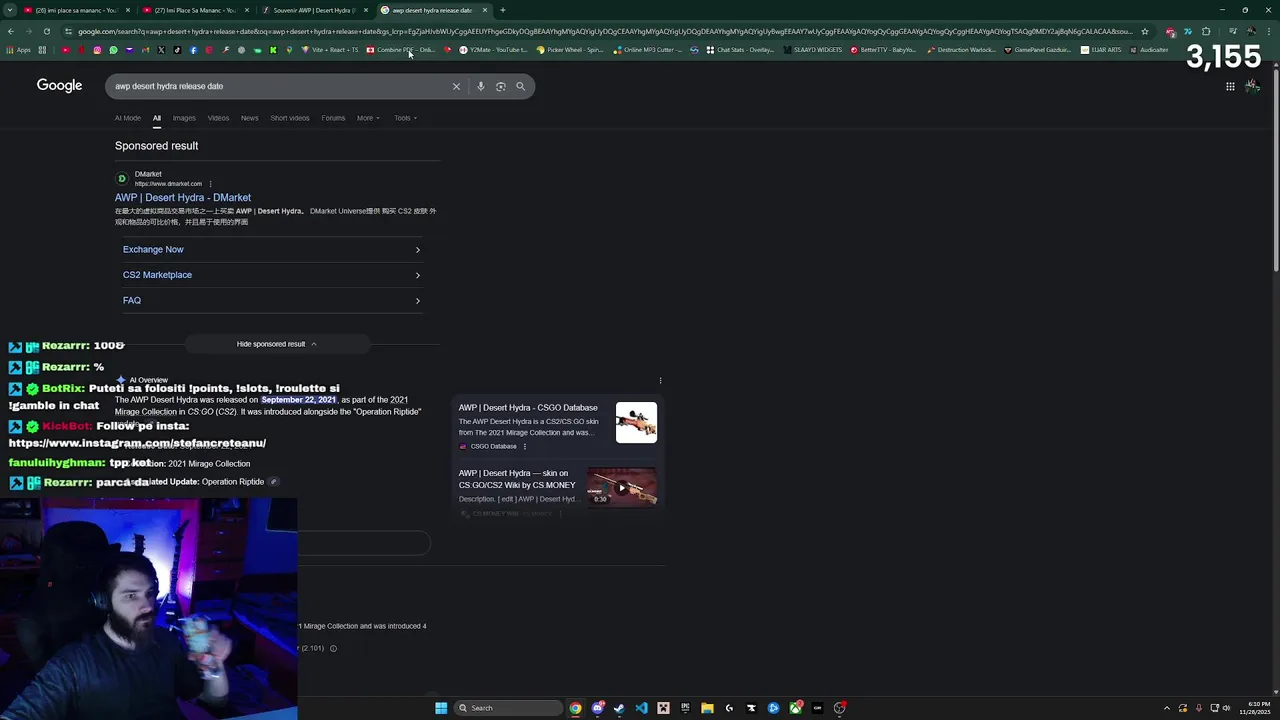Screen dimensions: 1280x720
Task: Open the Chat Stats Overlay bookmark
Action: pyautogui.click(x=740, y=50)
